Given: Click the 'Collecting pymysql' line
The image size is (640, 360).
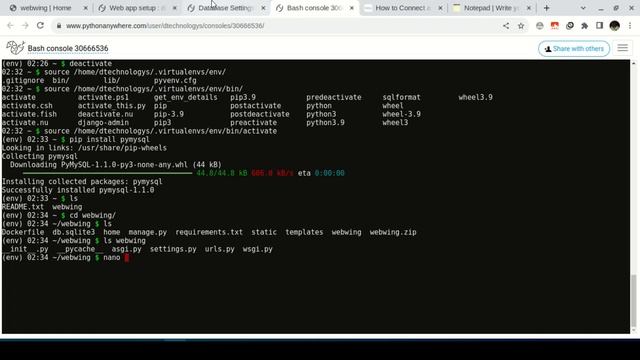Looking at the screenshot, I should [40, 156].
